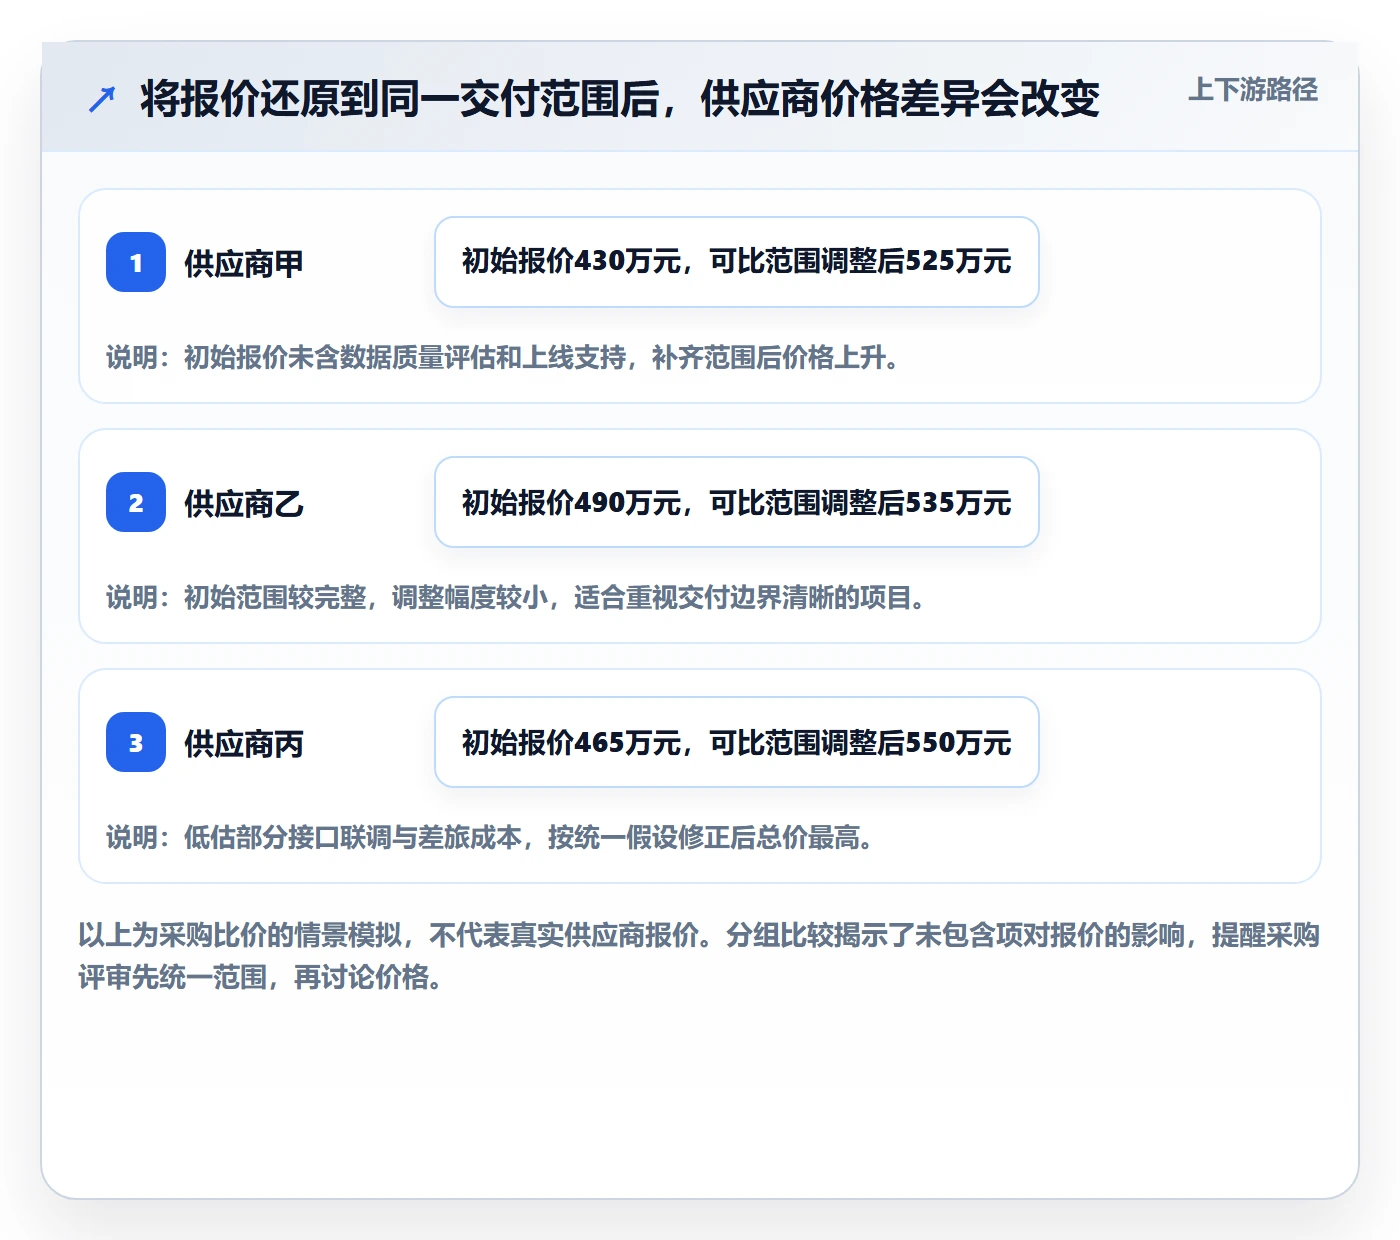1400x1240 pixels.
Task: Select the 供应商甲 name label
Action: click(244, 264)
